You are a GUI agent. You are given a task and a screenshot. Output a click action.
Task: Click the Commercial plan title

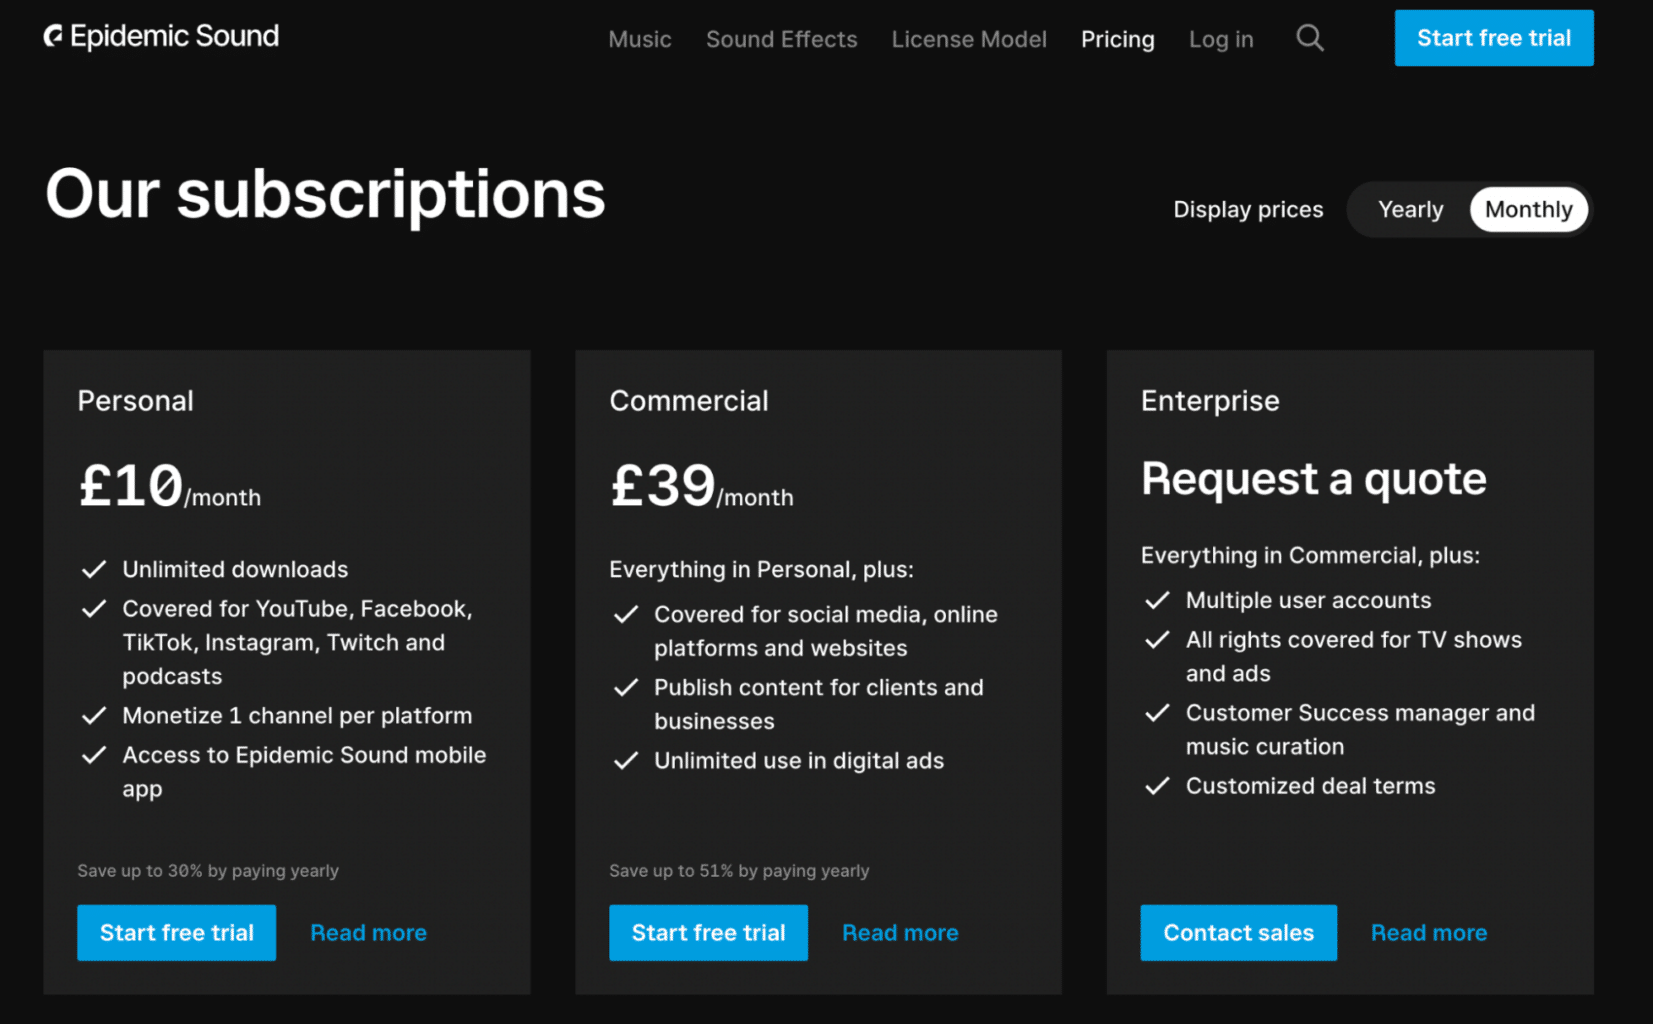[x=688, y=400]
